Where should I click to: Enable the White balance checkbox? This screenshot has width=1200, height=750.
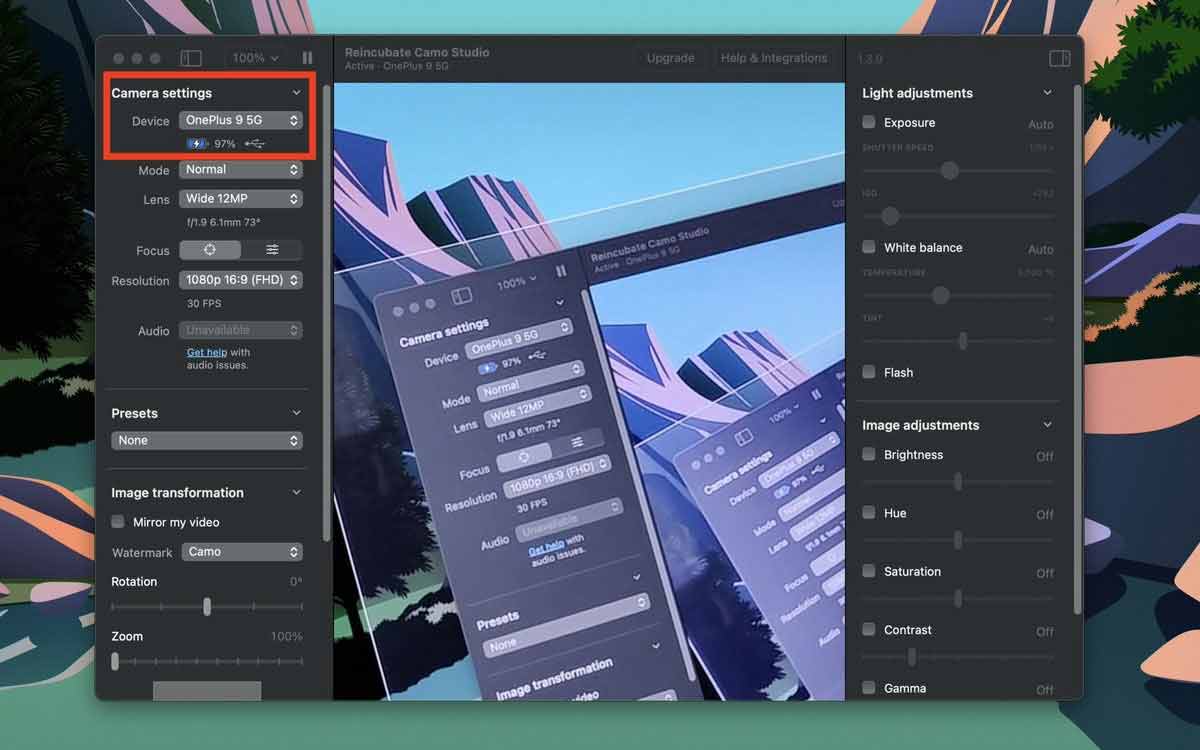(869, 247)
